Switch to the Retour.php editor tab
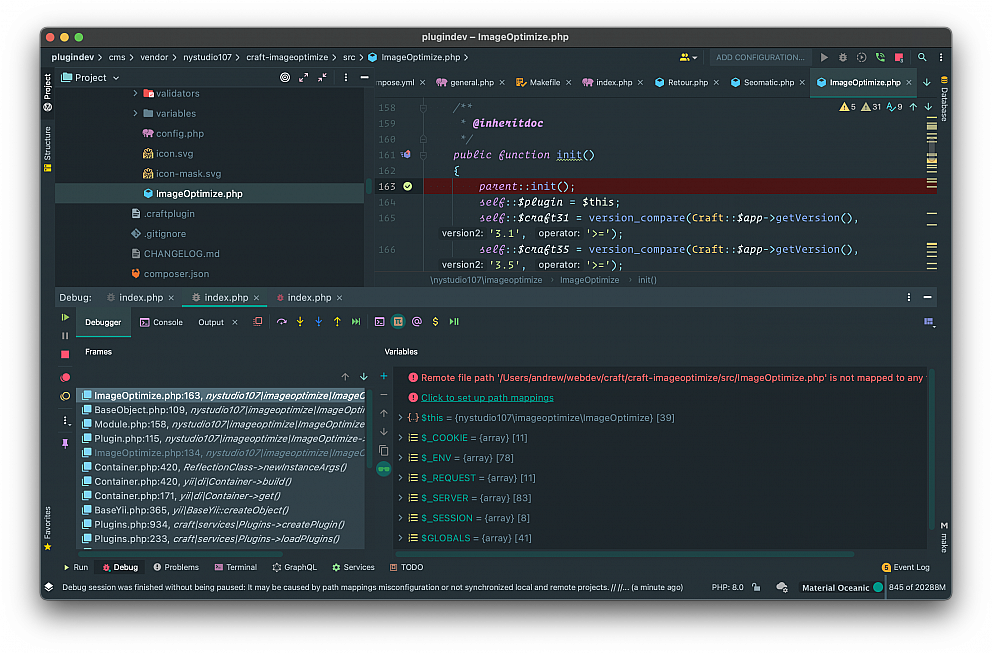Screen dimensions: 992x653 (687, 82)
